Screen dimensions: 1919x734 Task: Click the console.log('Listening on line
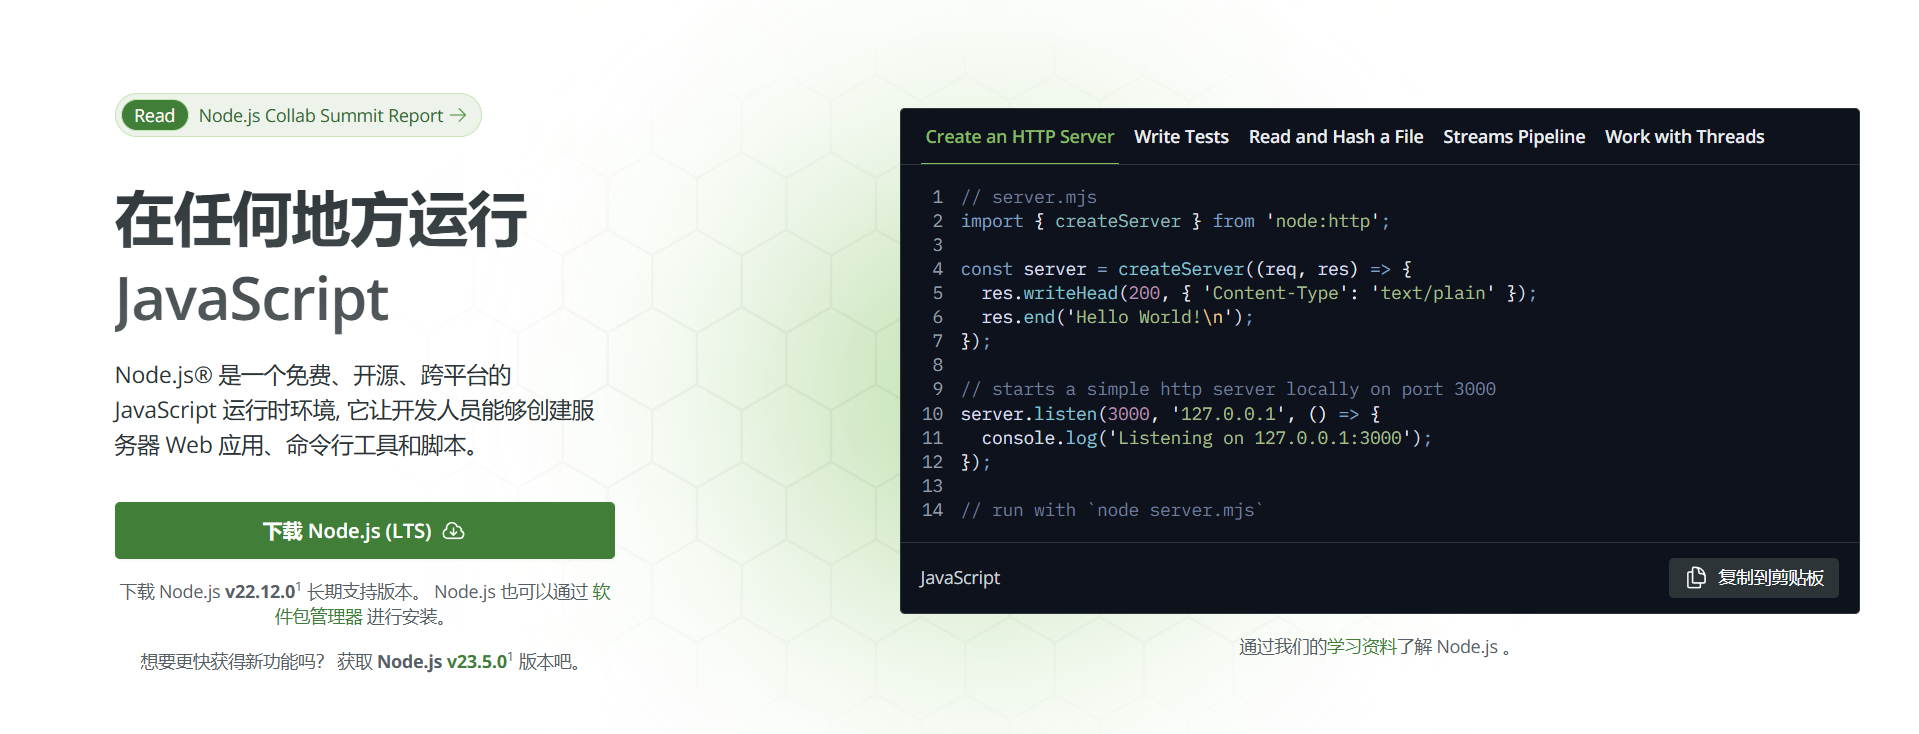(1207, 438)
